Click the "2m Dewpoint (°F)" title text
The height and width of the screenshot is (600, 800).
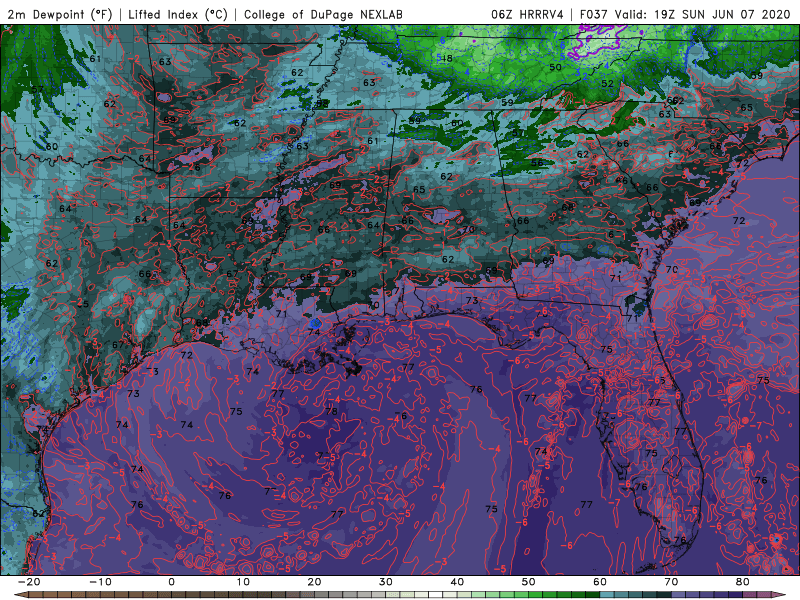59,14
